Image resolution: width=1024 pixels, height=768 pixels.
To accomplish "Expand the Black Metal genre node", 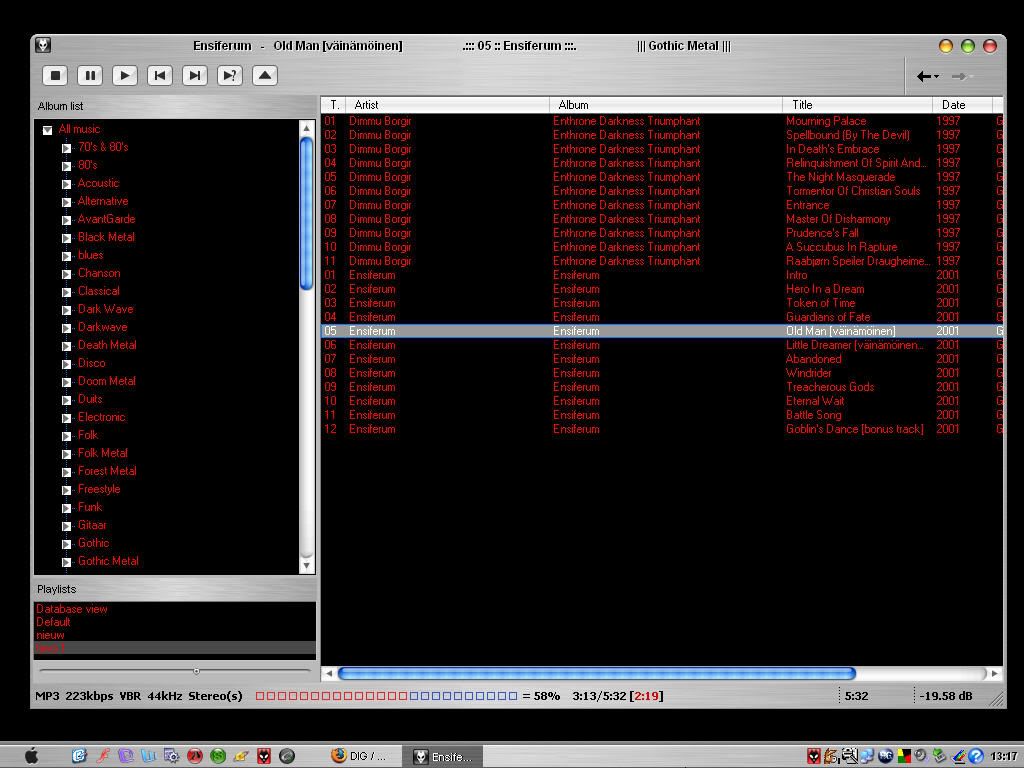I will point(67,238).
